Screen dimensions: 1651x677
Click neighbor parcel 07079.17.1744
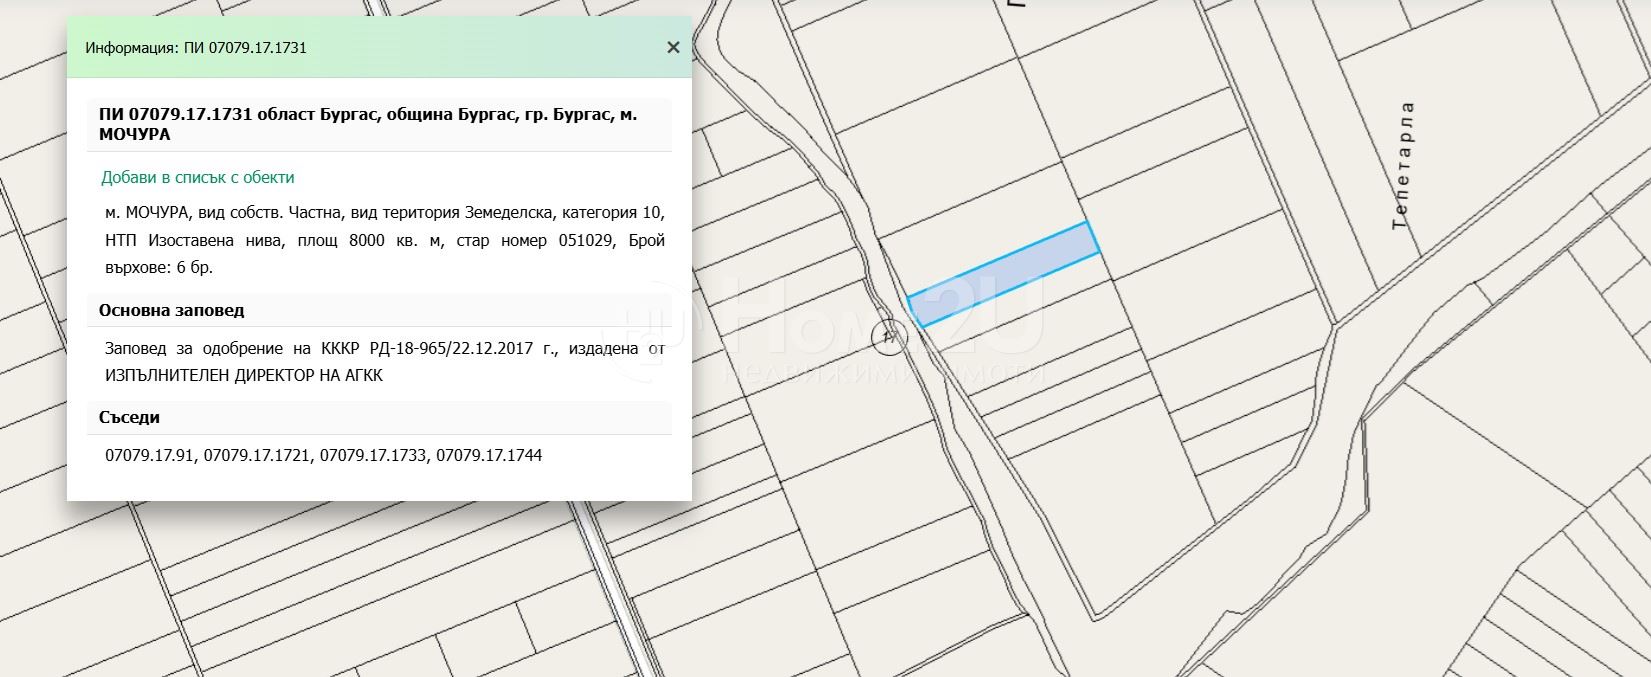point(489,455)
